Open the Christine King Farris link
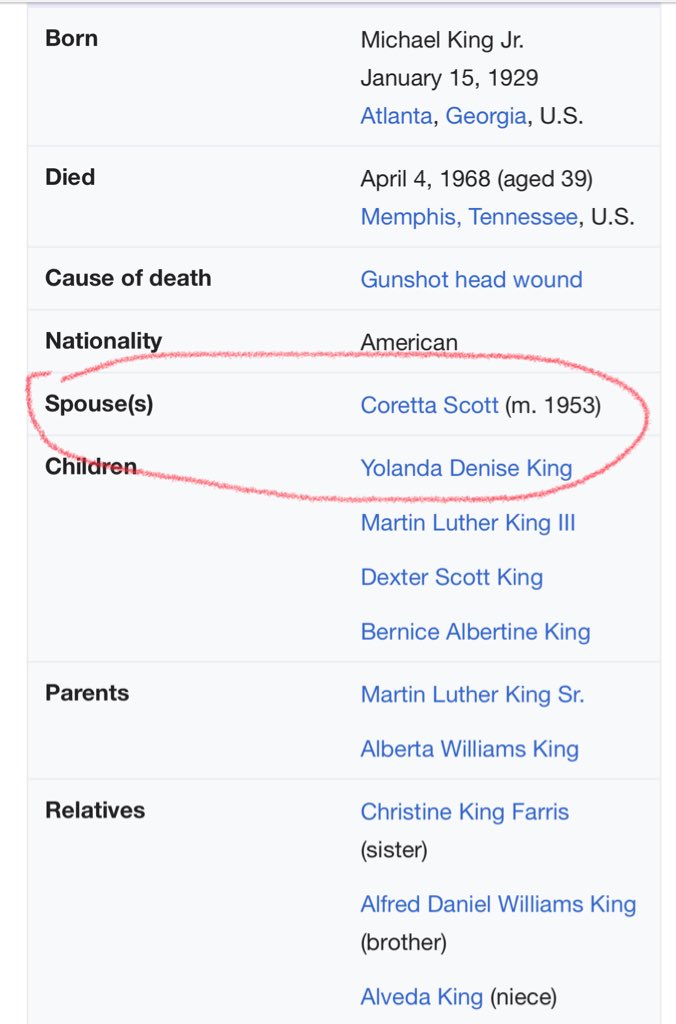This screenshot has height=1024, width=676. pos(465,812)
